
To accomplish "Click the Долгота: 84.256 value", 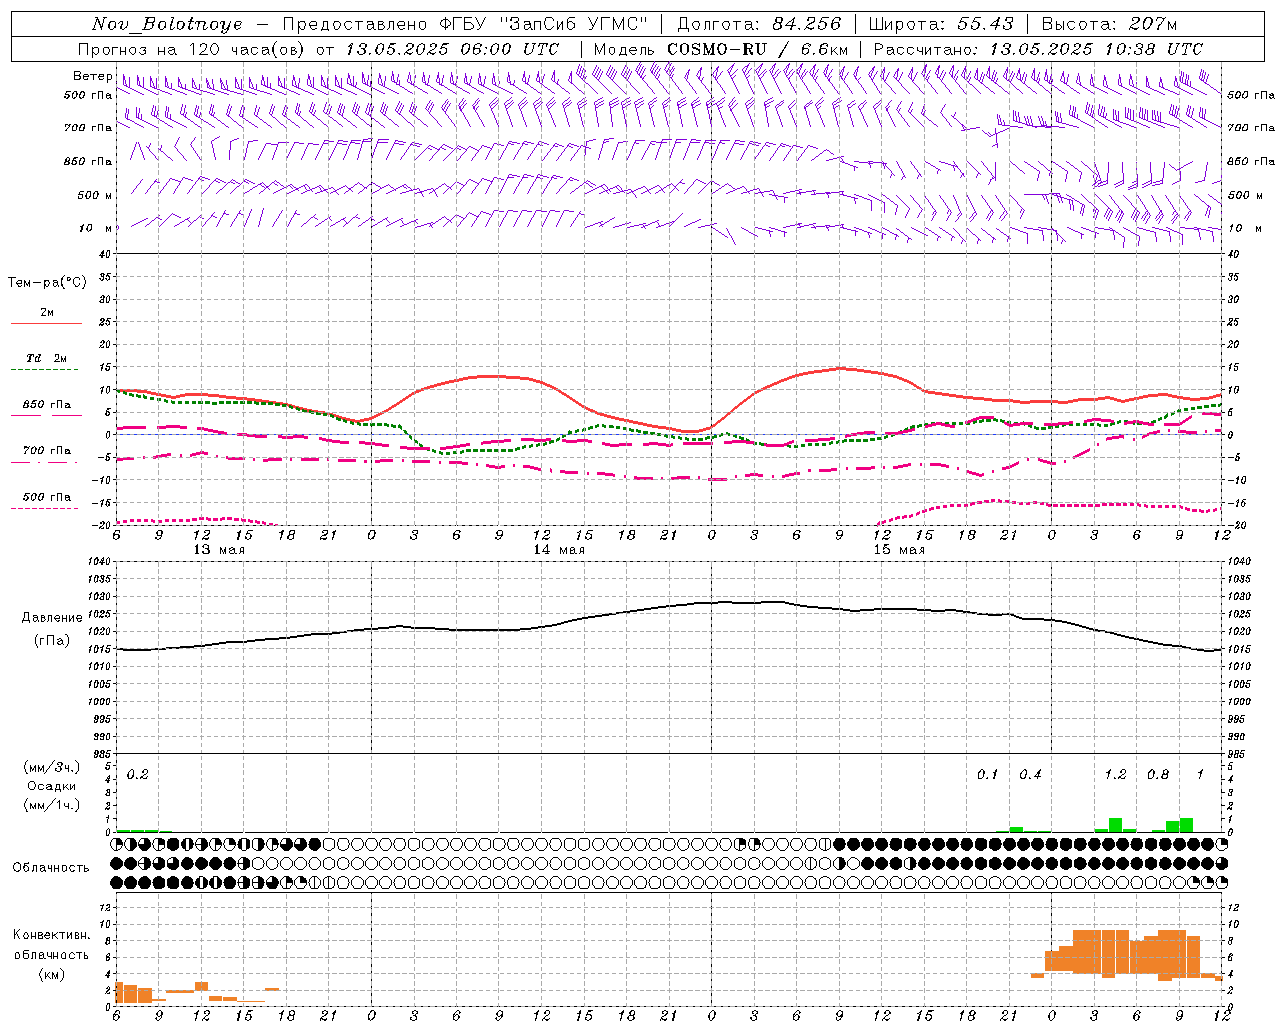I will pos(759,24).
